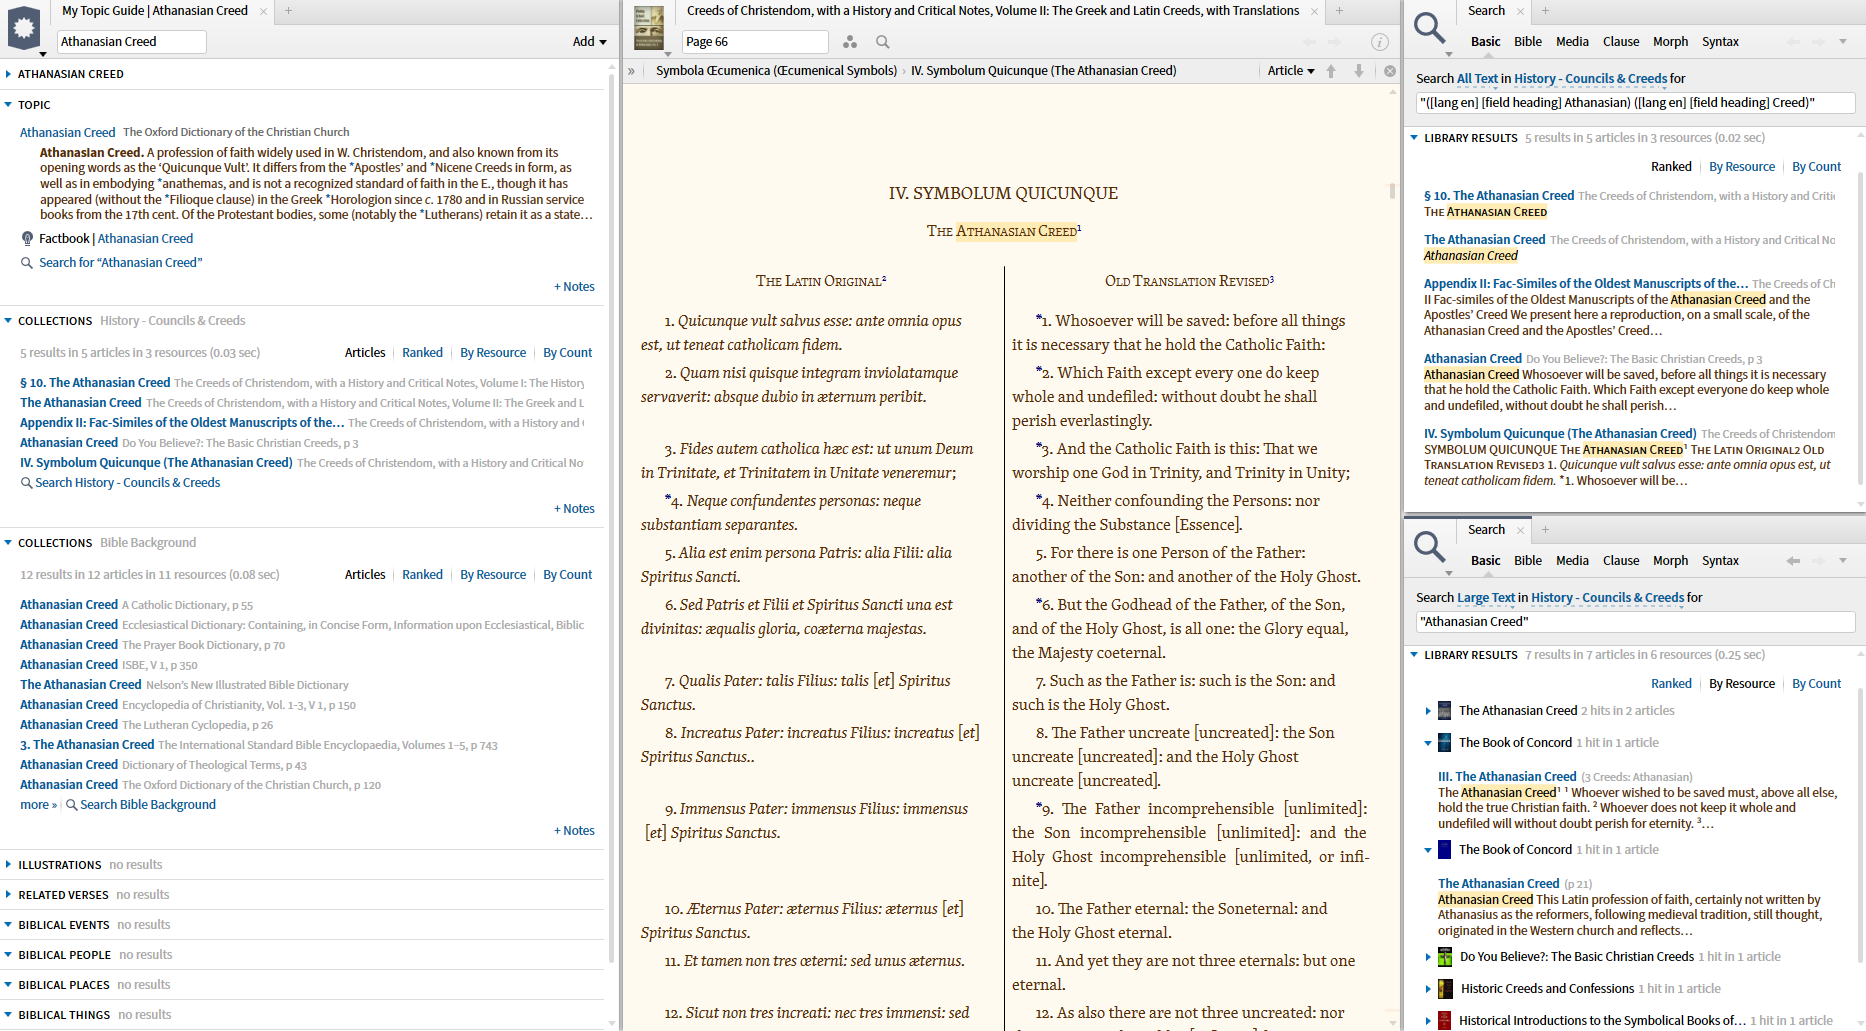
Task: Add a new tab in the top Search panel
Action: pyautogui.click(x=1545, y=11)
